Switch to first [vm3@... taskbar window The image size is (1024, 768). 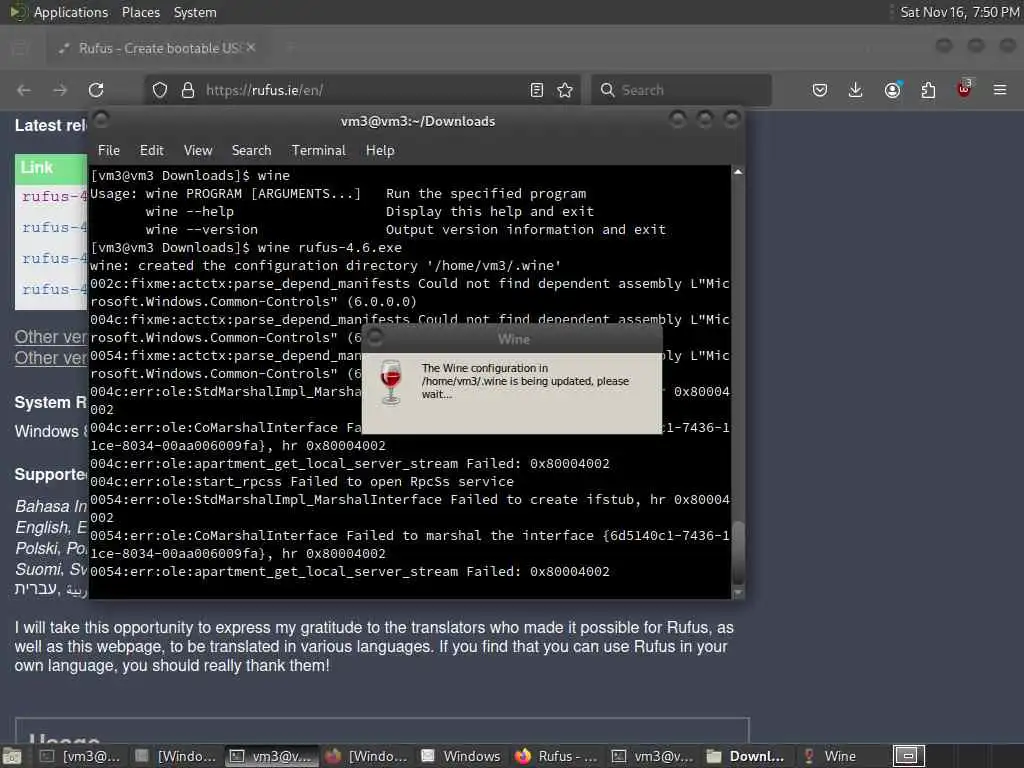pyautogui.click(x=80, y=756)
